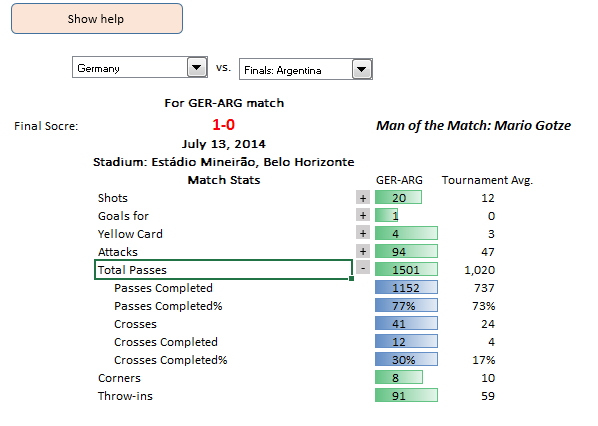The width and height of the screenshot is (598, 426).
Task: Select the Man of the Match text
Action: (473, 125)
